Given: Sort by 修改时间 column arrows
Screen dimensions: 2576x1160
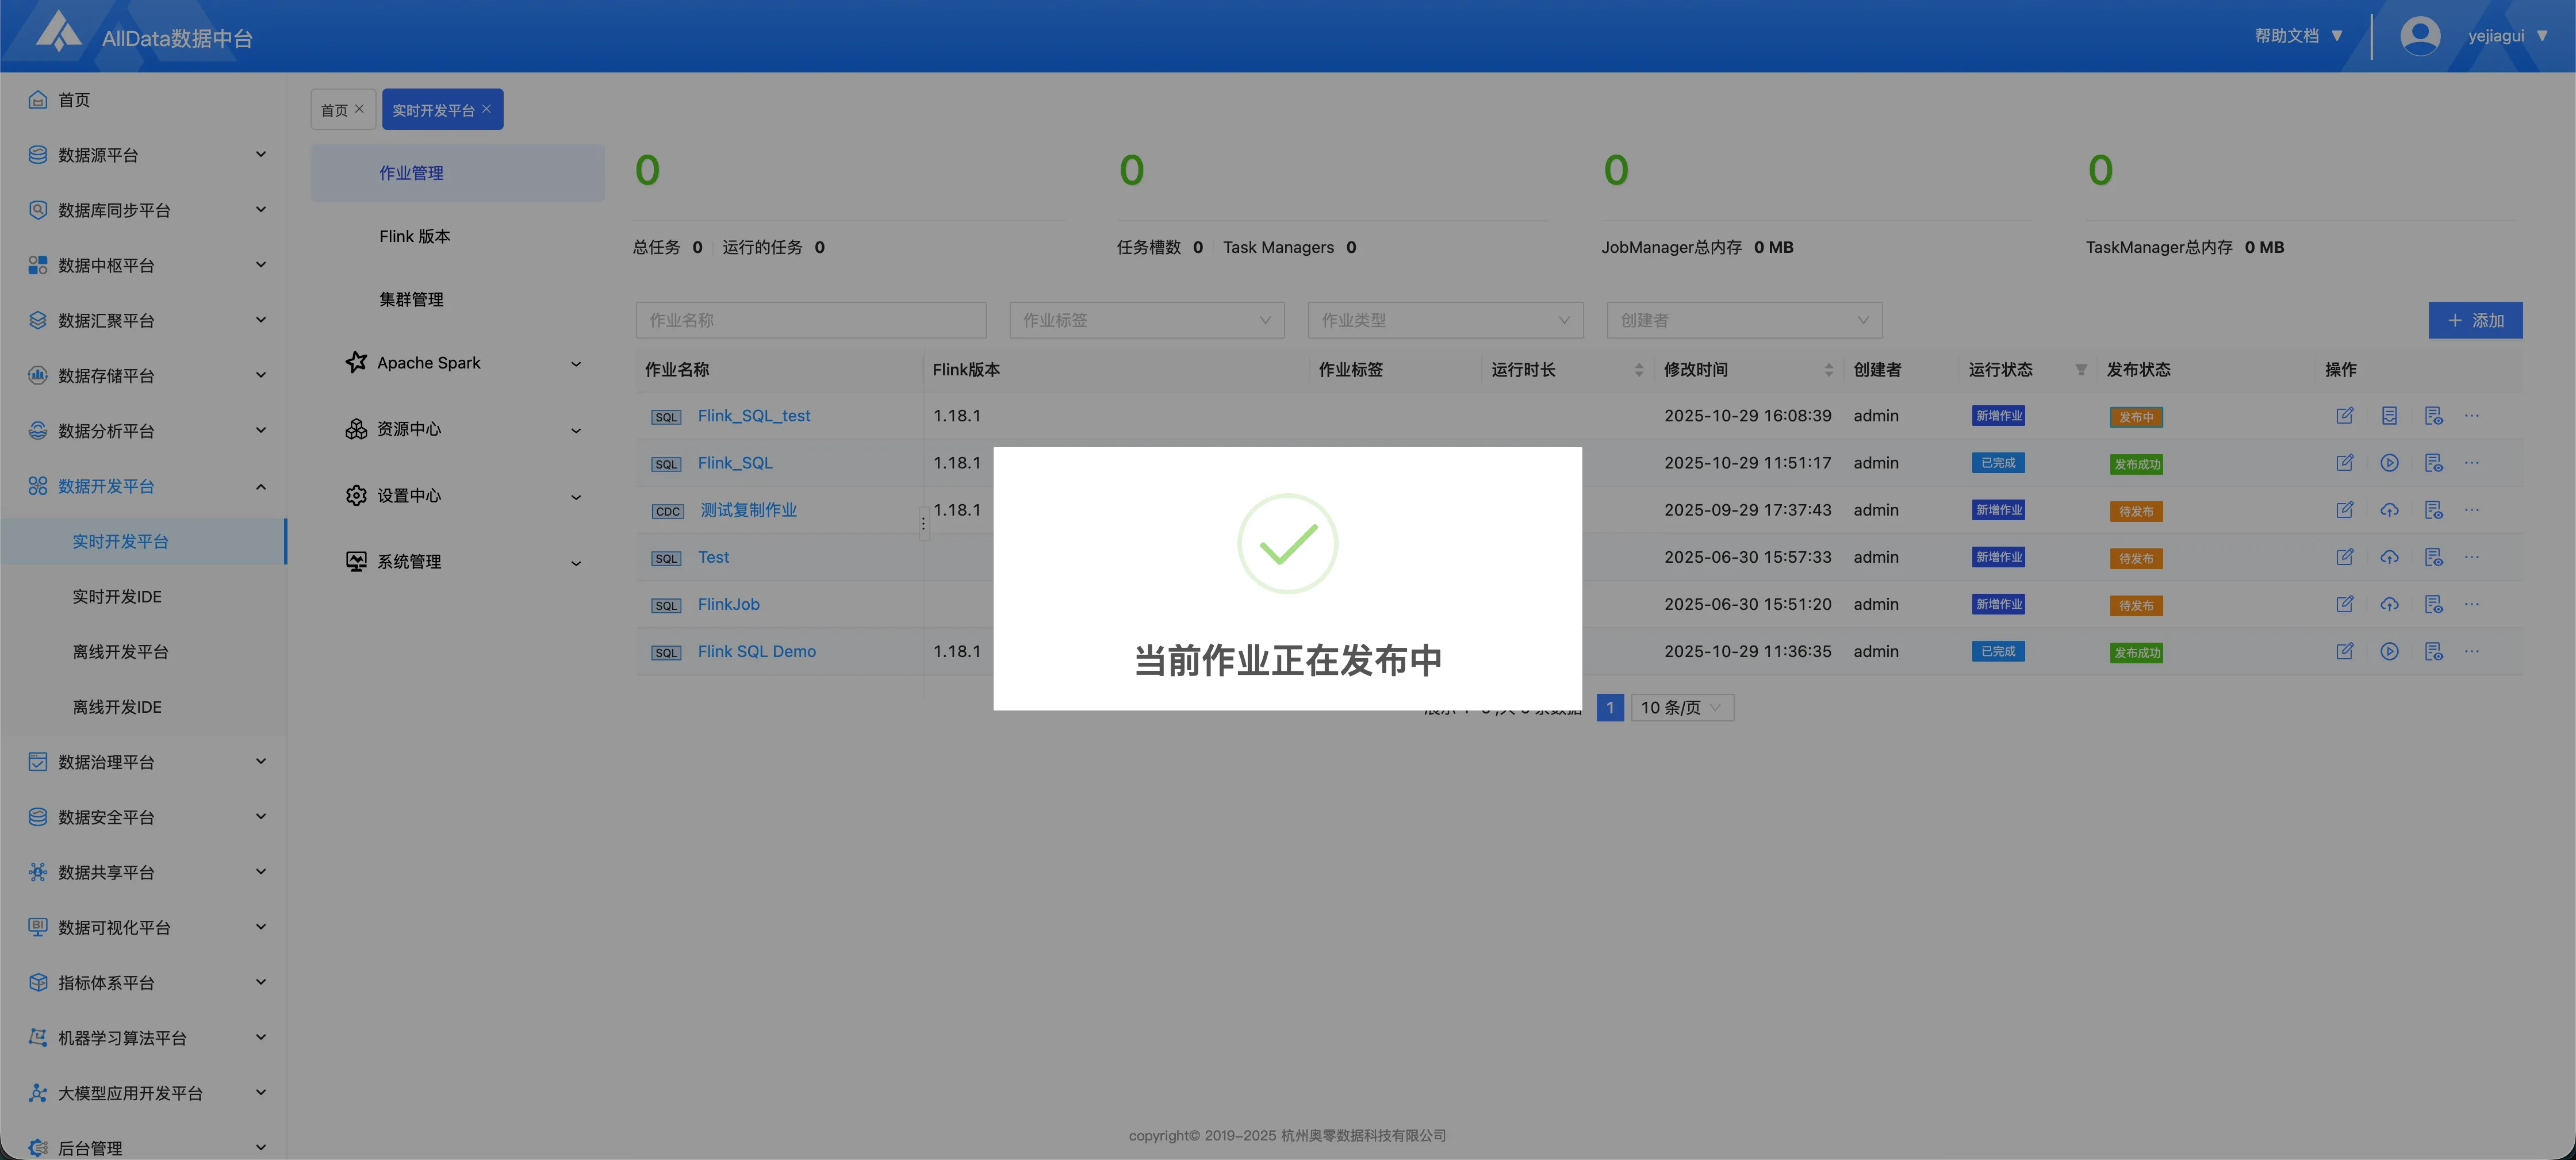Looking at the screenshot, I should (x=1828, y=370).
